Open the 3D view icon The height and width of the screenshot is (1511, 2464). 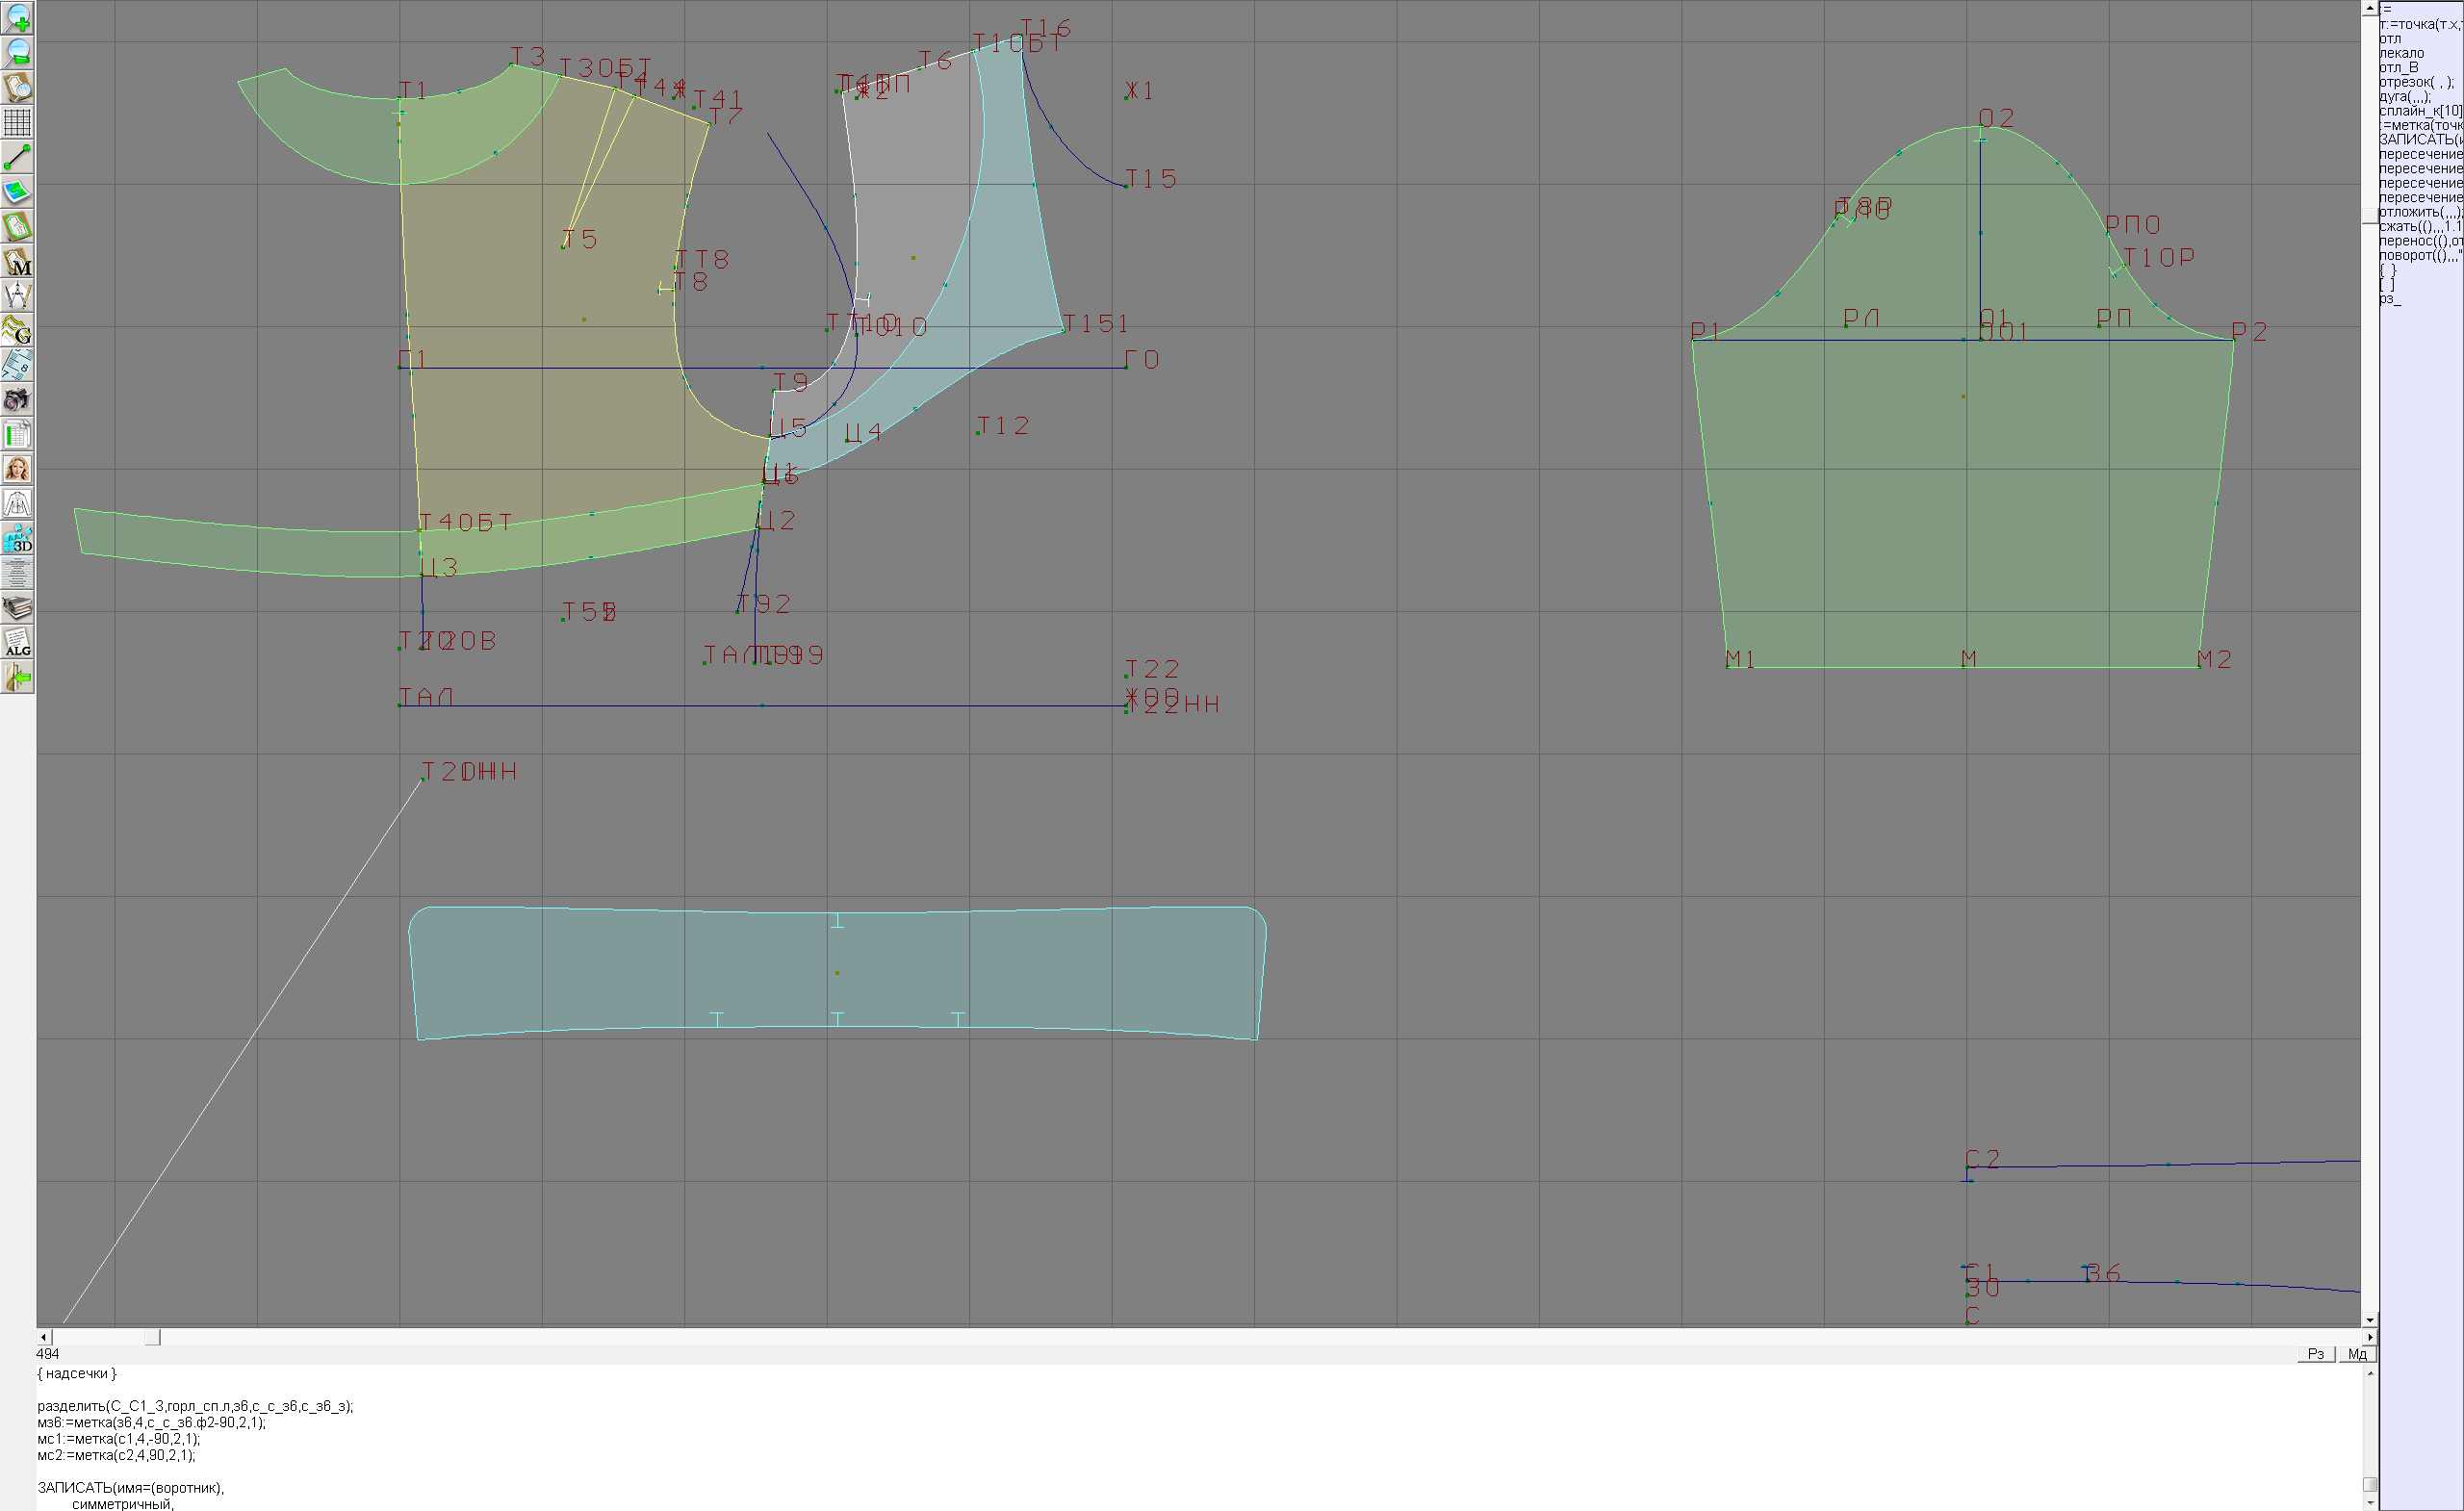pos(18,539)
